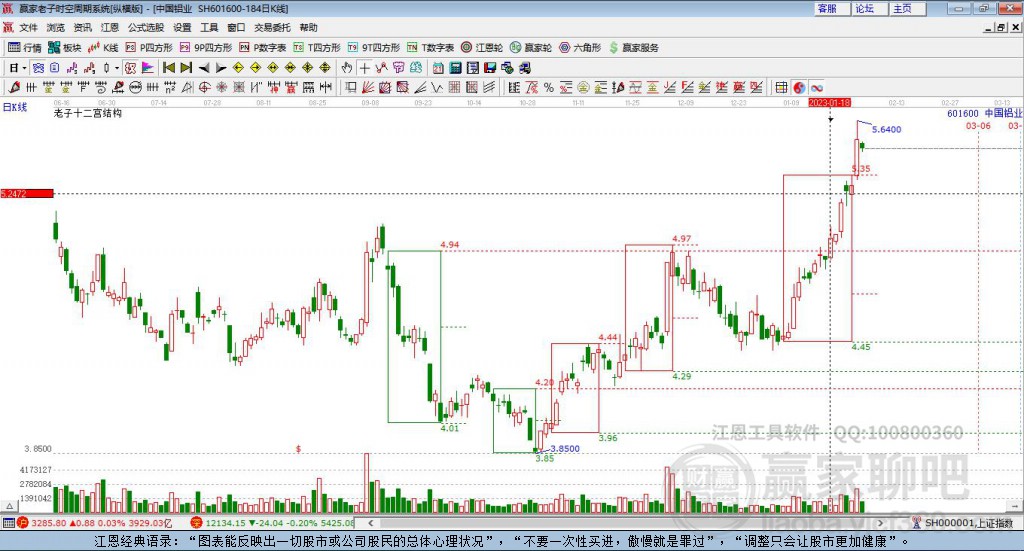Viewport: 1024px width, 551px height.
Task: Open the T数字表 time number table
Action: click(430, 48)
